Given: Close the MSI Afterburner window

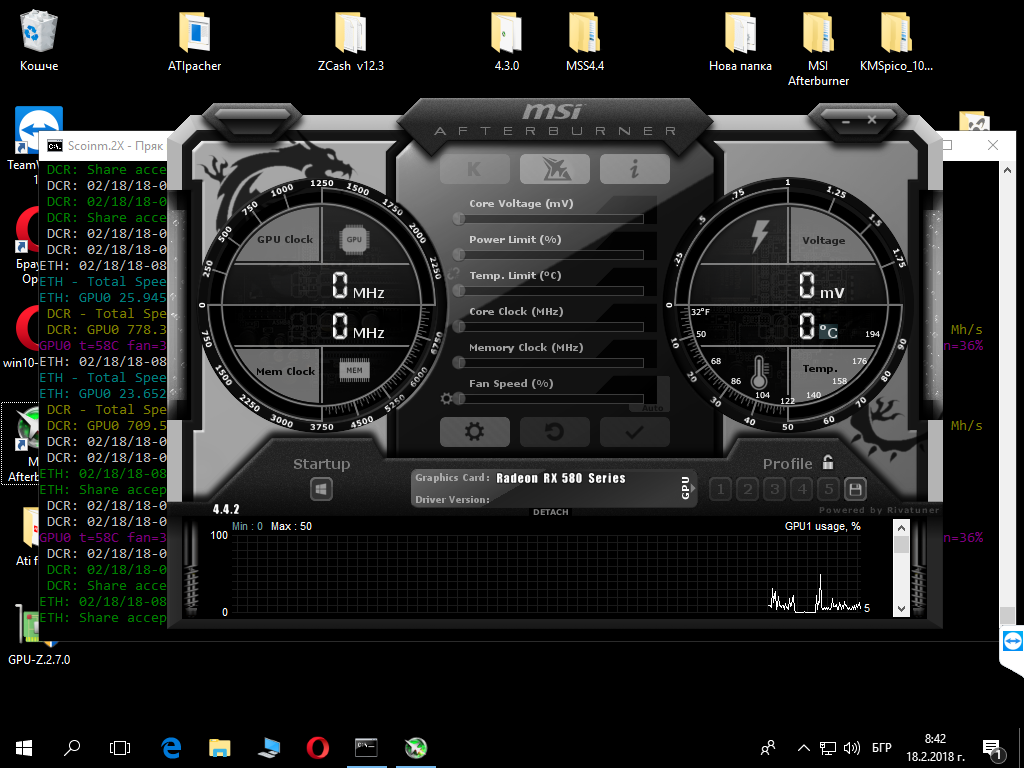Looking at the screenshot, I should coord(872,120).
